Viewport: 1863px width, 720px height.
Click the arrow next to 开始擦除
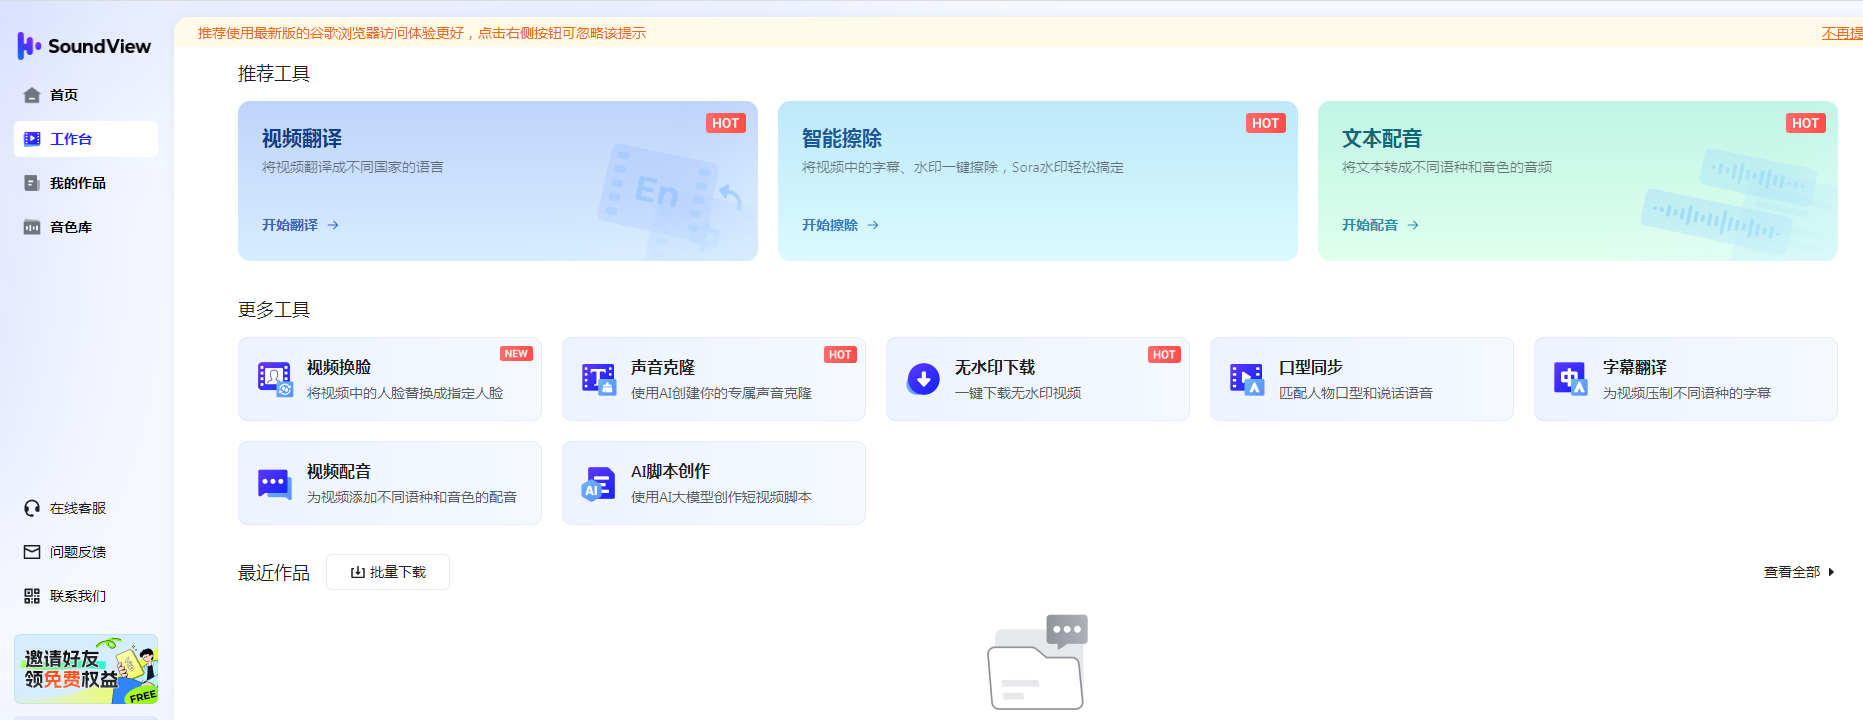[873, 225]
